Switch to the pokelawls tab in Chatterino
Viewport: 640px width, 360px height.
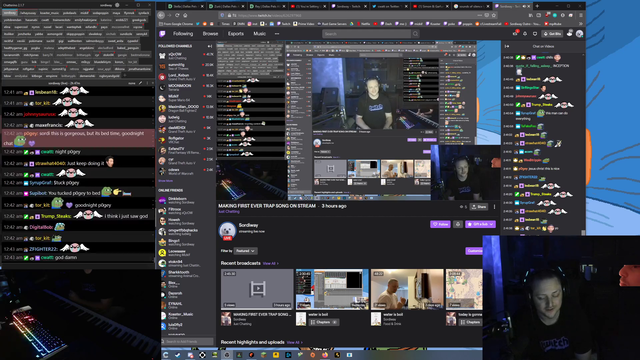[69, 13]
